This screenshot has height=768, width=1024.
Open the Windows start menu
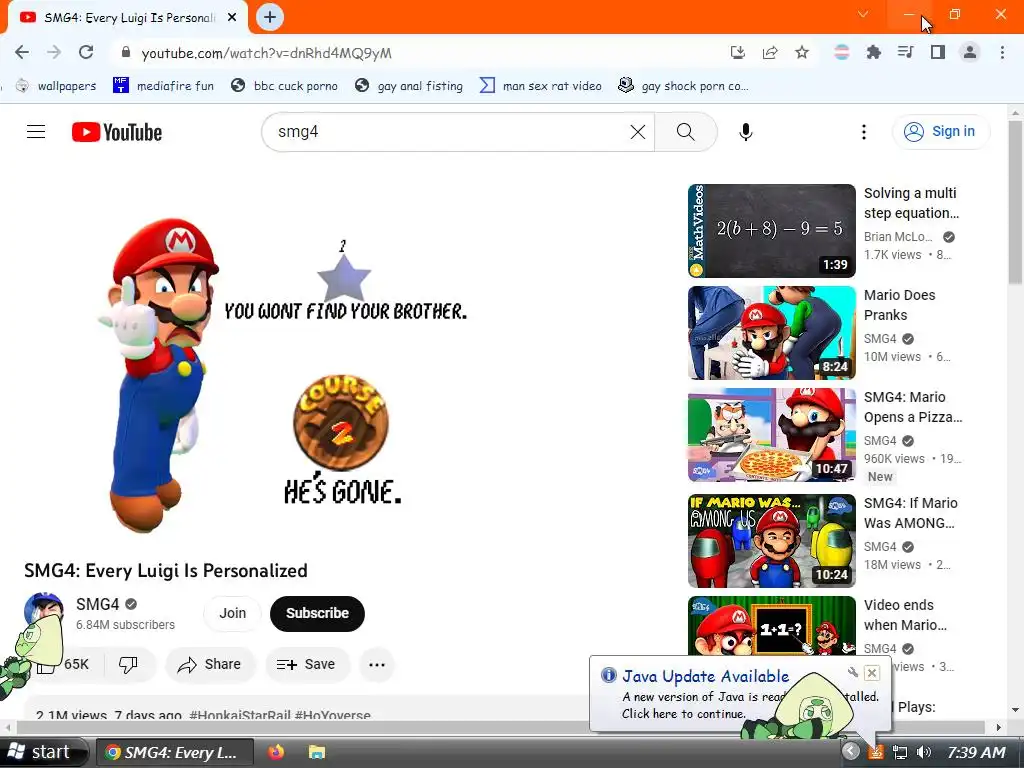point(43,752)
